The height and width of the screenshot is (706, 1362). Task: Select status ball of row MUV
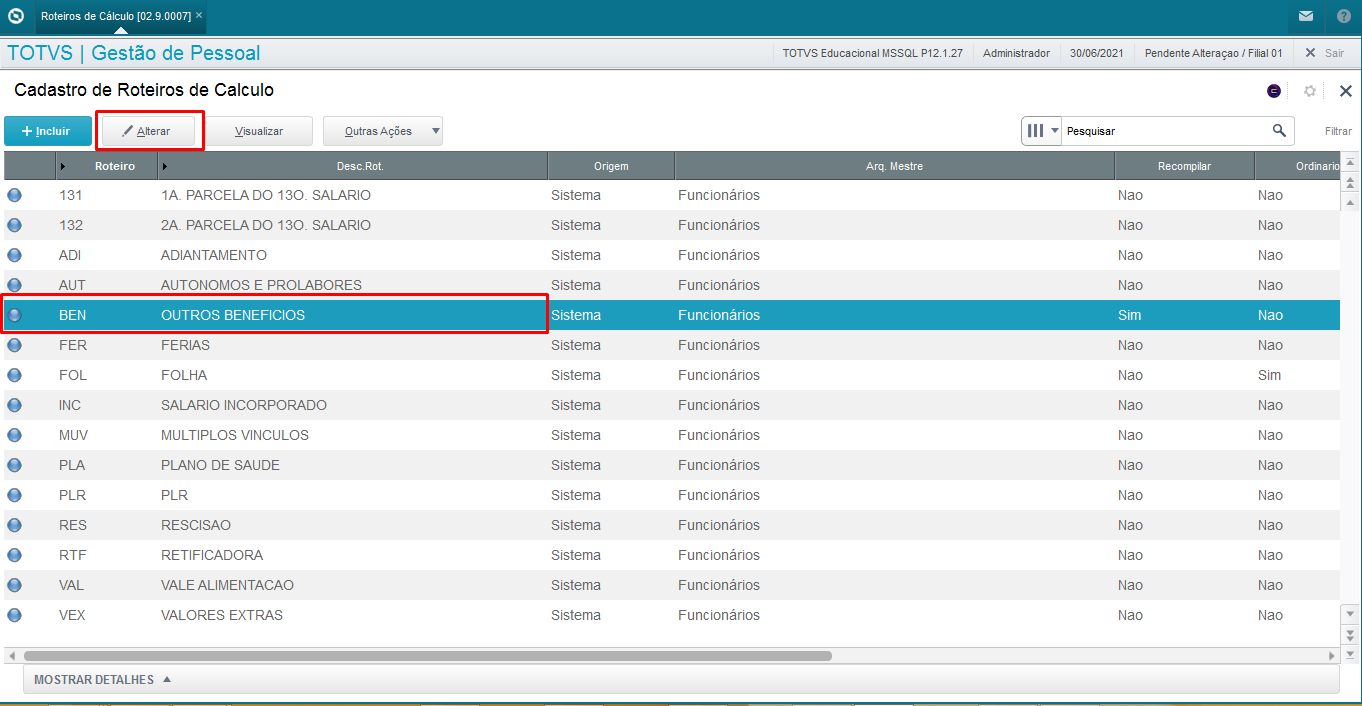point(15,435)
